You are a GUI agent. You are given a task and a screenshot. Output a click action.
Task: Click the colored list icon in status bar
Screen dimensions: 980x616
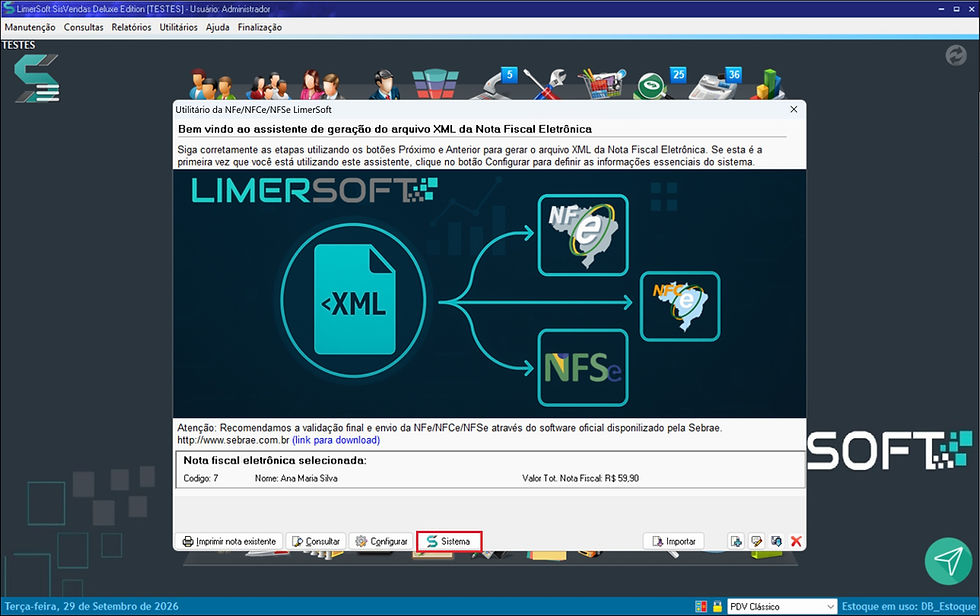[701, 606]
